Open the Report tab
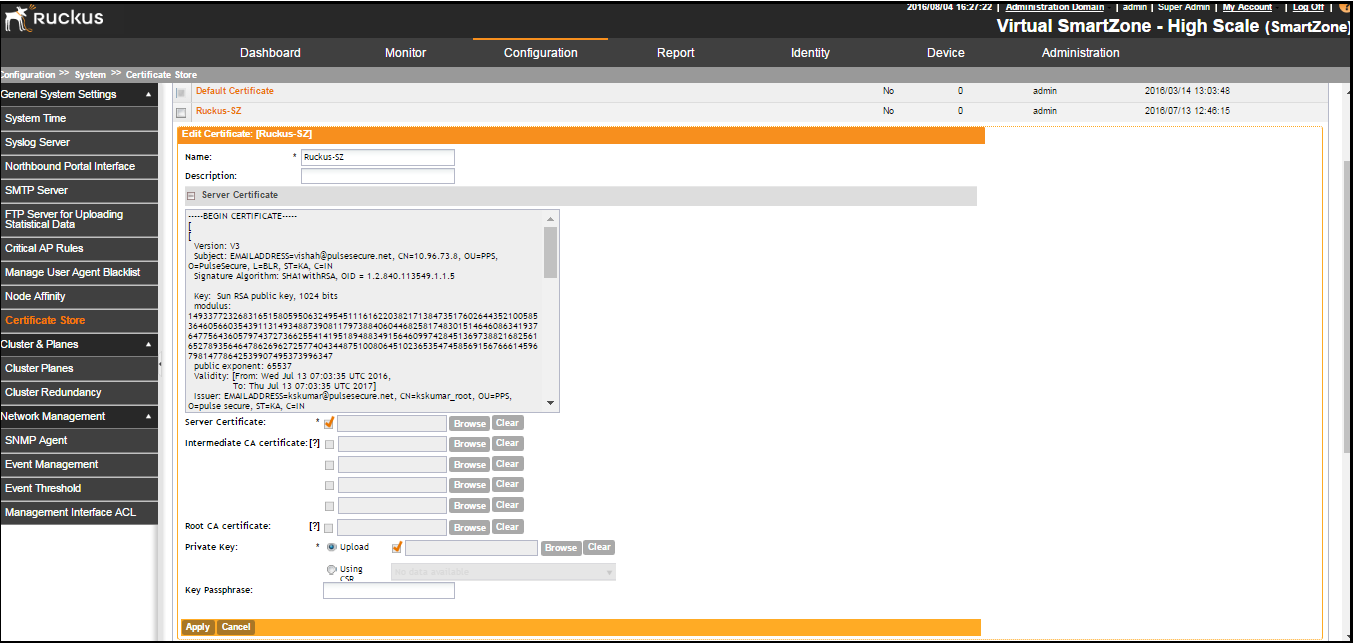The width and height of the screenshot is (1355, 643). (676, 53)
